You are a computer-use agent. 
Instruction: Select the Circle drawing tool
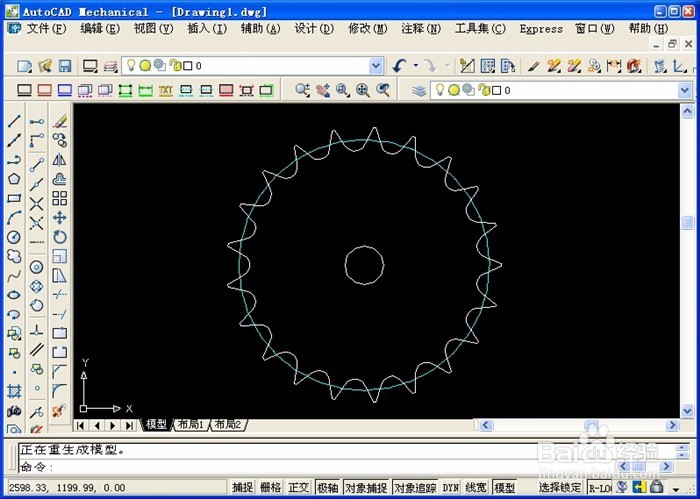(x=14, y=237)
